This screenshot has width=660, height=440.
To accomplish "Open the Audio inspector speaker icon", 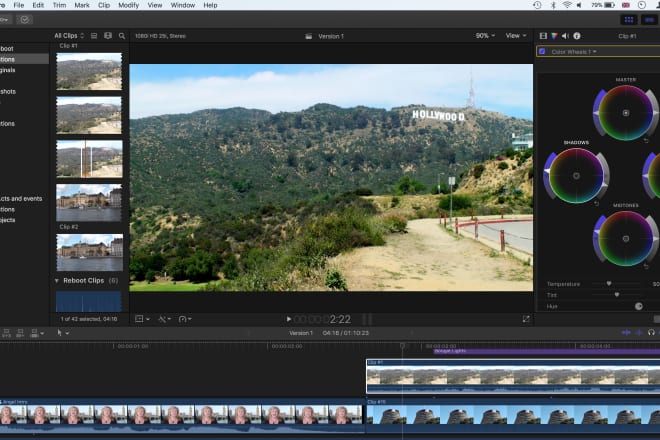I will [x=565, y=36].
